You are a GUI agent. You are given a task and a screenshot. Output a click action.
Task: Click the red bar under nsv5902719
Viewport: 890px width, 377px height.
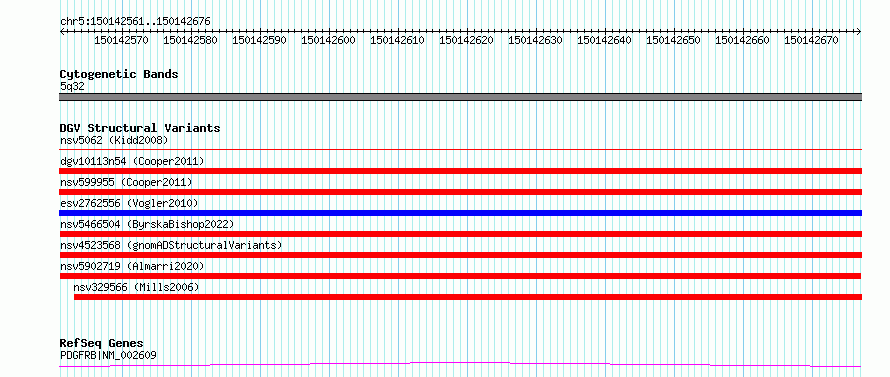[460, 276]
